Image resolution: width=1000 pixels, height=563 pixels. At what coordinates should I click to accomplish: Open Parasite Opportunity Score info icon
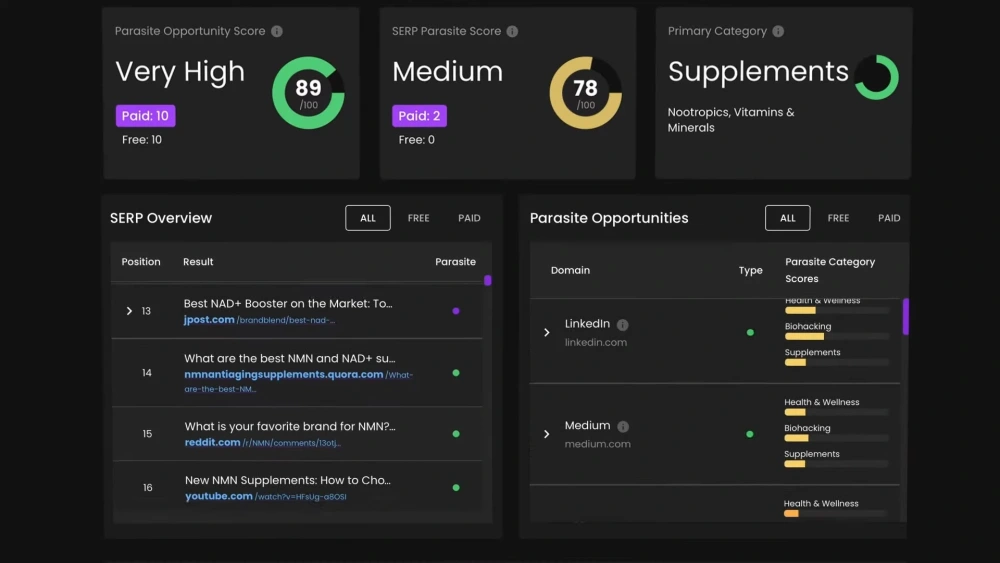click(x=277, y=31)
